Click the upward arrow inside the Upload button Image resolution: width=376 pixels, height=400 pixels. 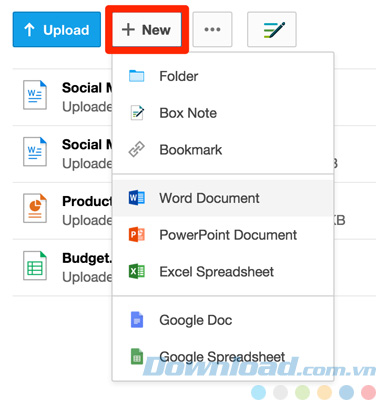tap(29, 30)
